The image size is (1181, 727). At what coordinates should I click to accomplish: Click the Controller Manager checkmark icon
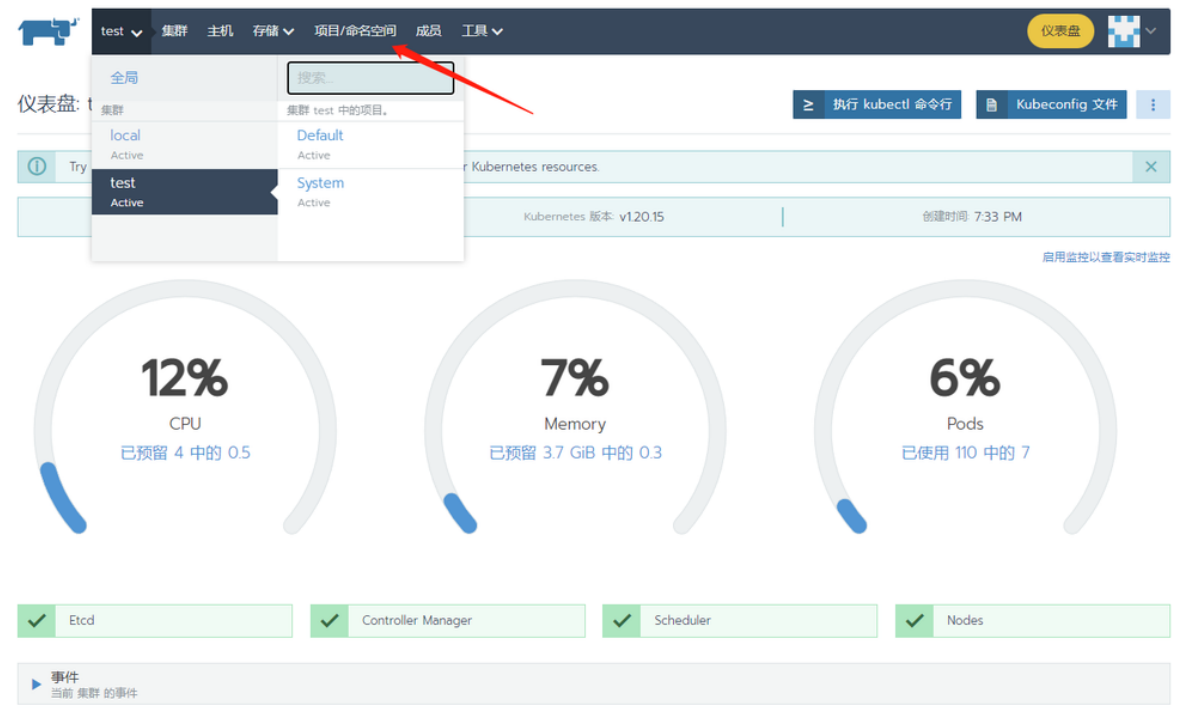click(329, 621)
